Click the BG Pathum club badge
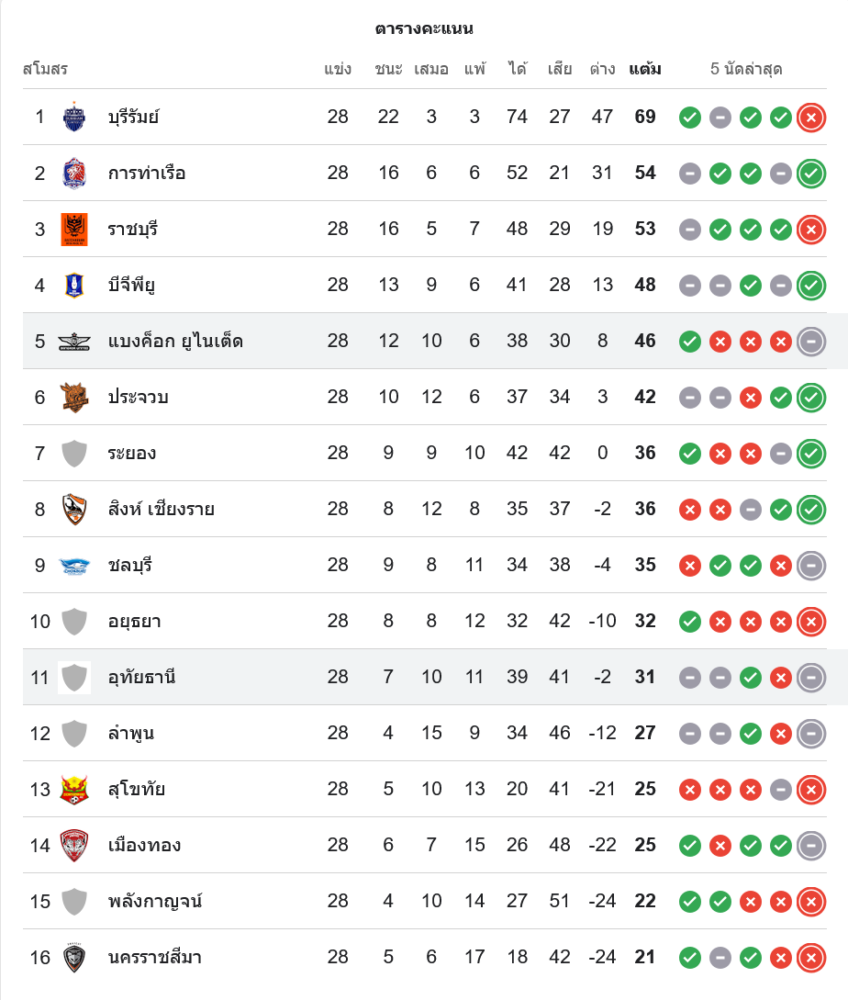Viewport: 848px width, 1000px height. click(75, 285)
